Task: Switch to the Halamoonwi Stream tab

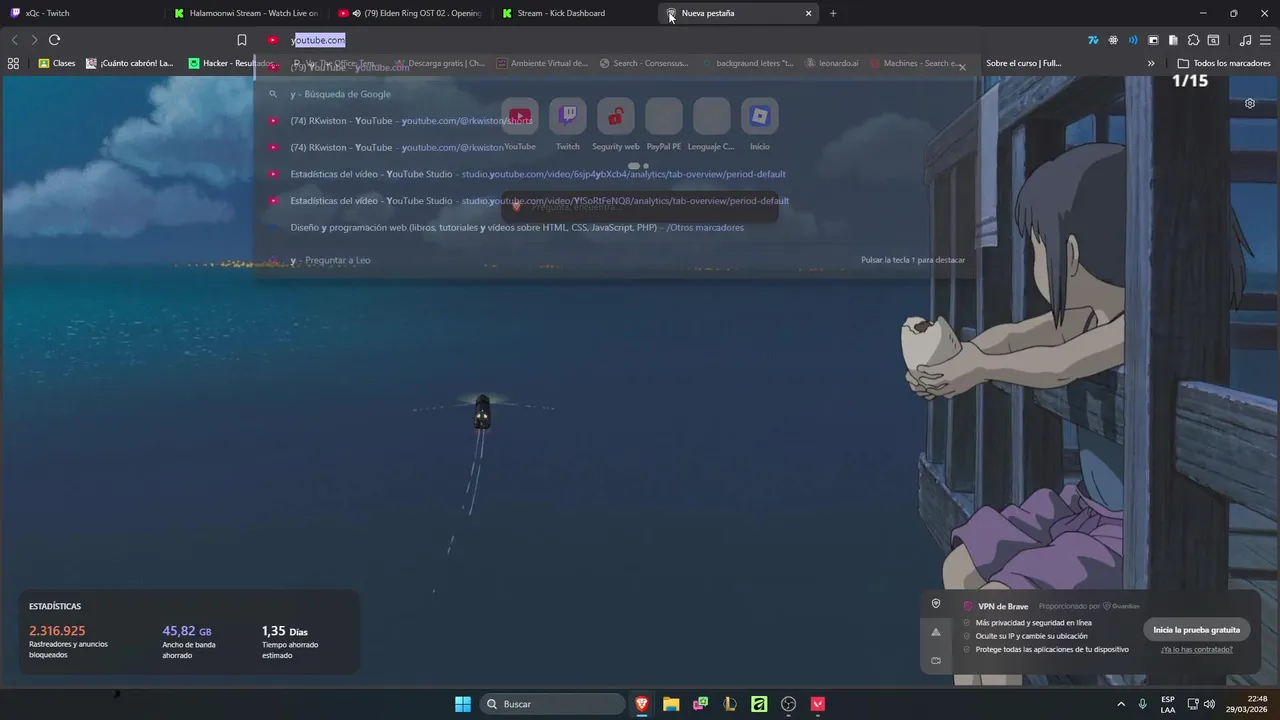Action: pos(245,13)
